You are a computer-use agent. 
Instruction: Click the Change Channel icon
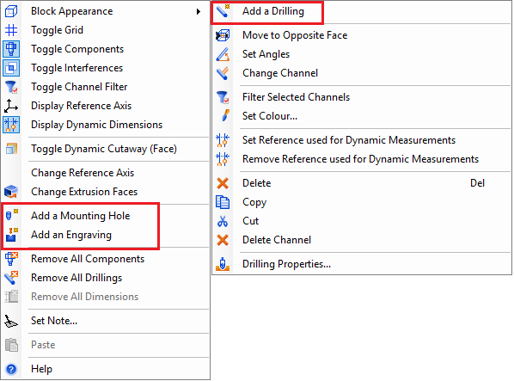click(223, 73)
